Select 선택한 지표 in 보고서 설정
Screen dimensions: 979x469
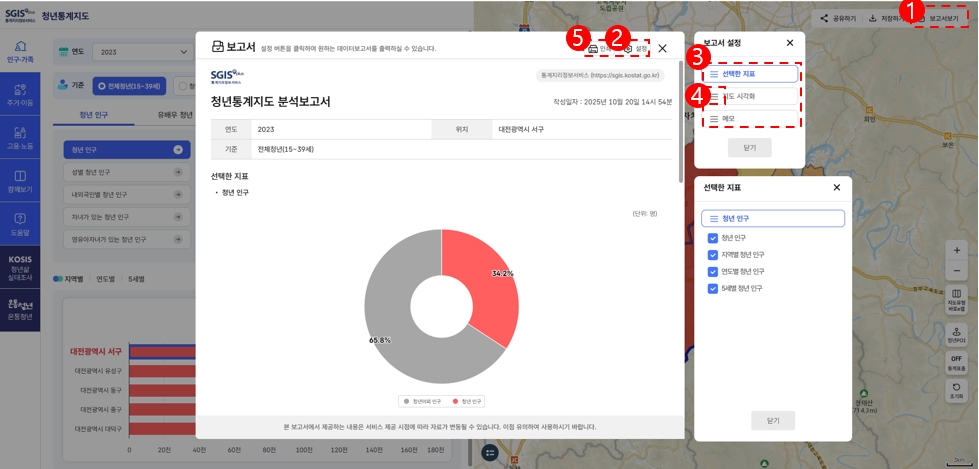coord(750,74)
